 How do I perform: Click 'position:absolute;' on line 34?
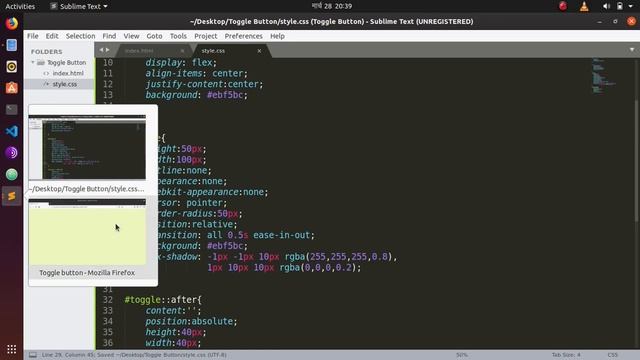point(191,322)
